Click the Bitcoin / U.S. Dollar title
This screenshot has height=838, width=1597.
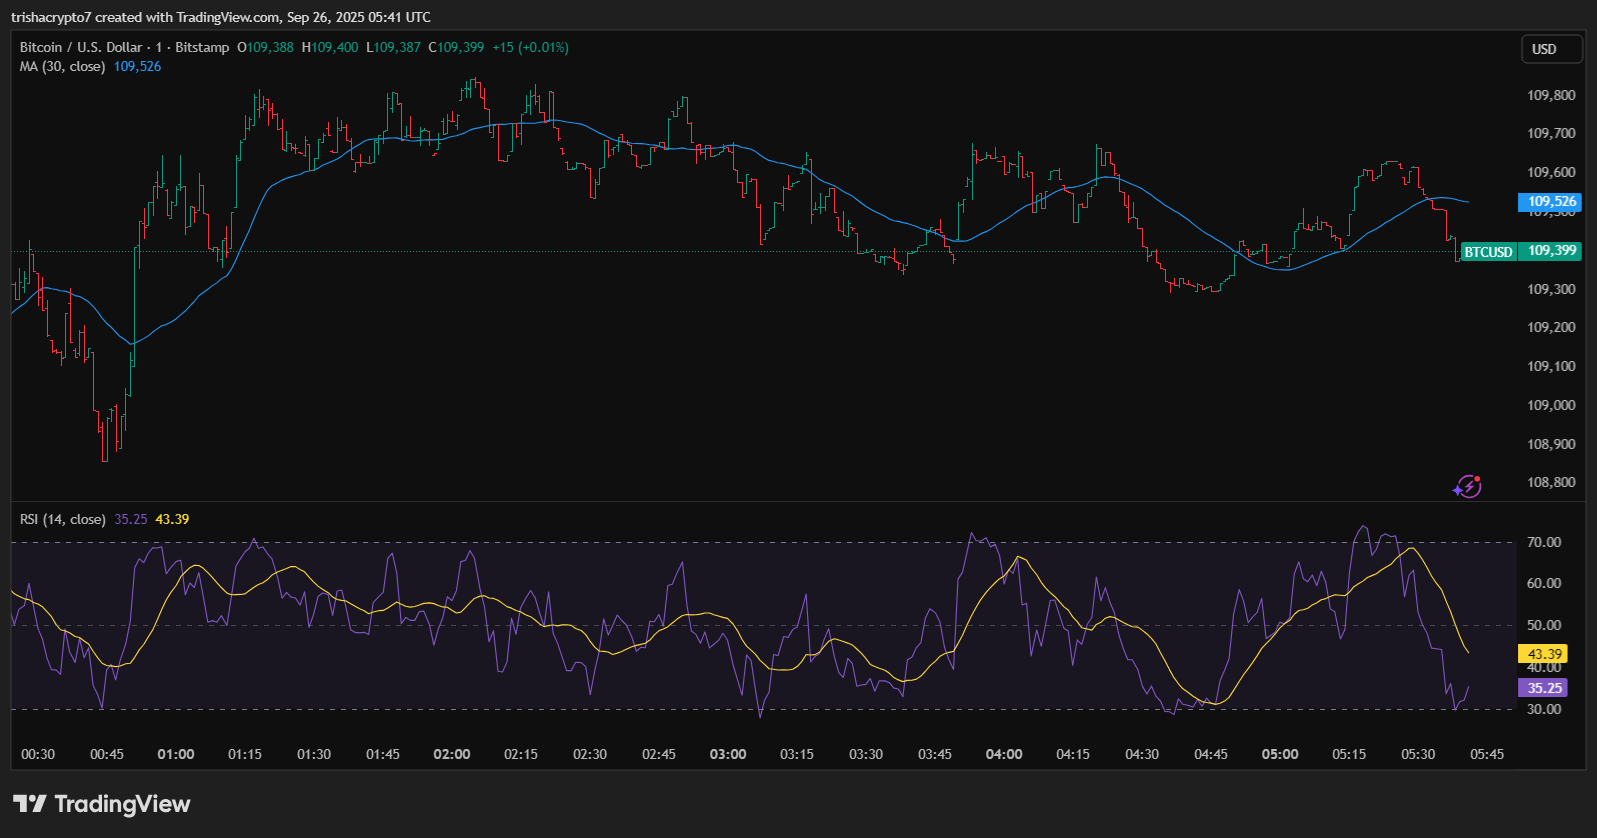point(81,47)
